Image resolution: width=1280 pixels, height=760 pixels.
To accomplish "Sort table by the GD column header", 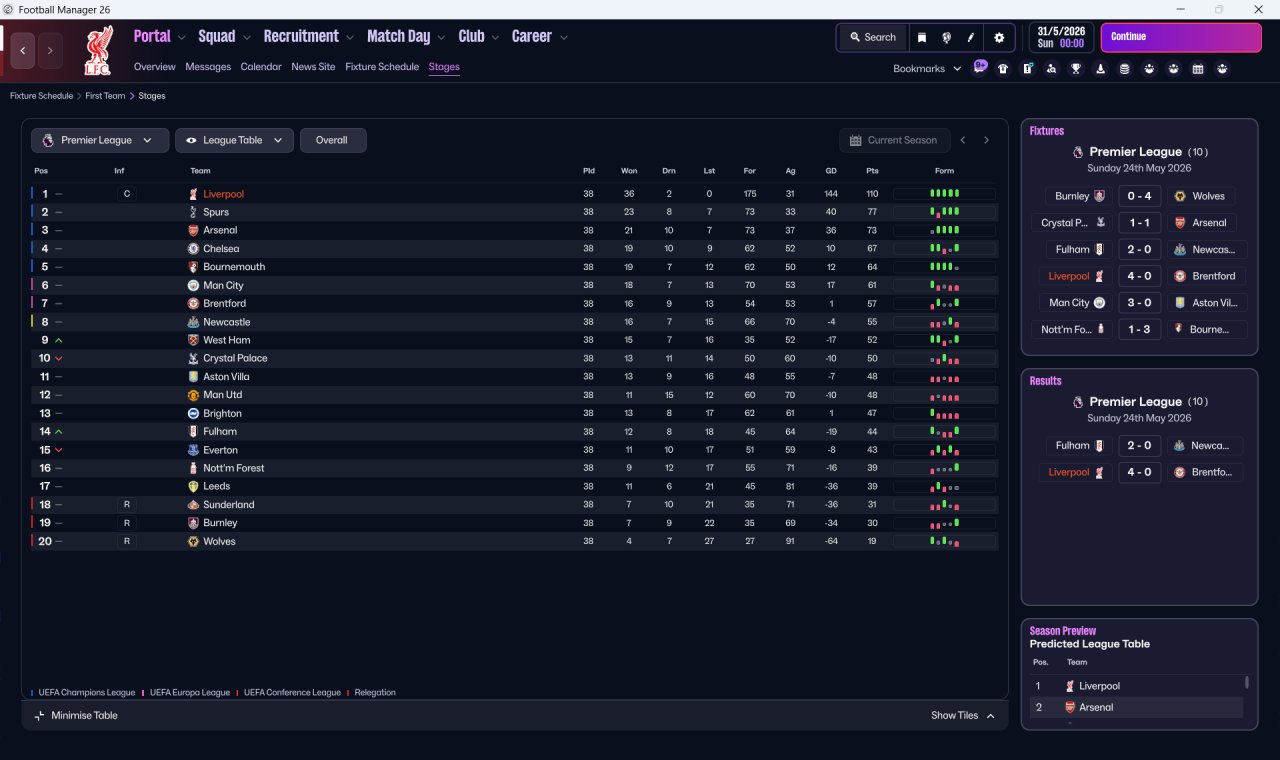I will pyautogui.click(x=831, y=171).
